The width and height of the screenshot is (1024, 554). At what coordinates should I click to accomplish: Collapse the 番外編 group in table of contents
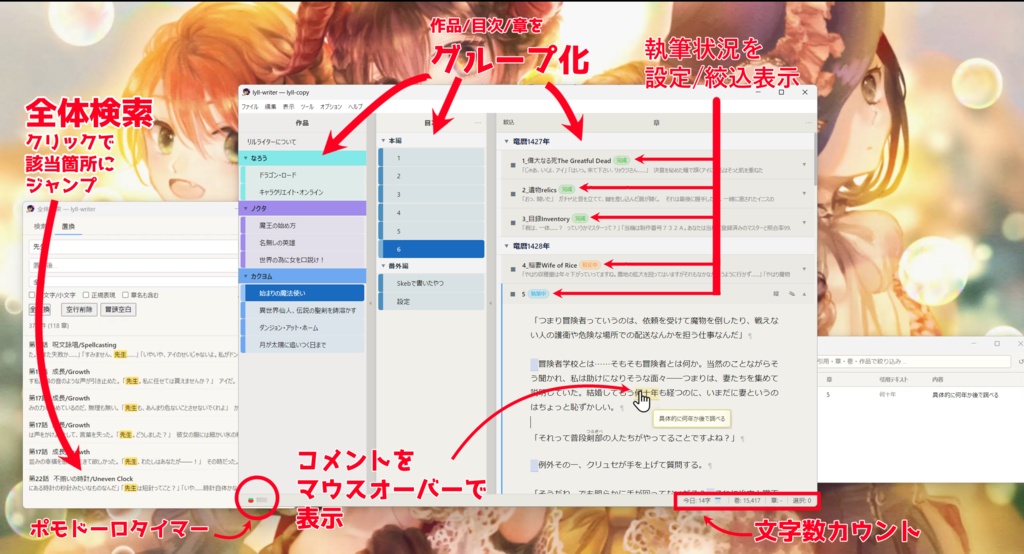[x=383, y=266]
